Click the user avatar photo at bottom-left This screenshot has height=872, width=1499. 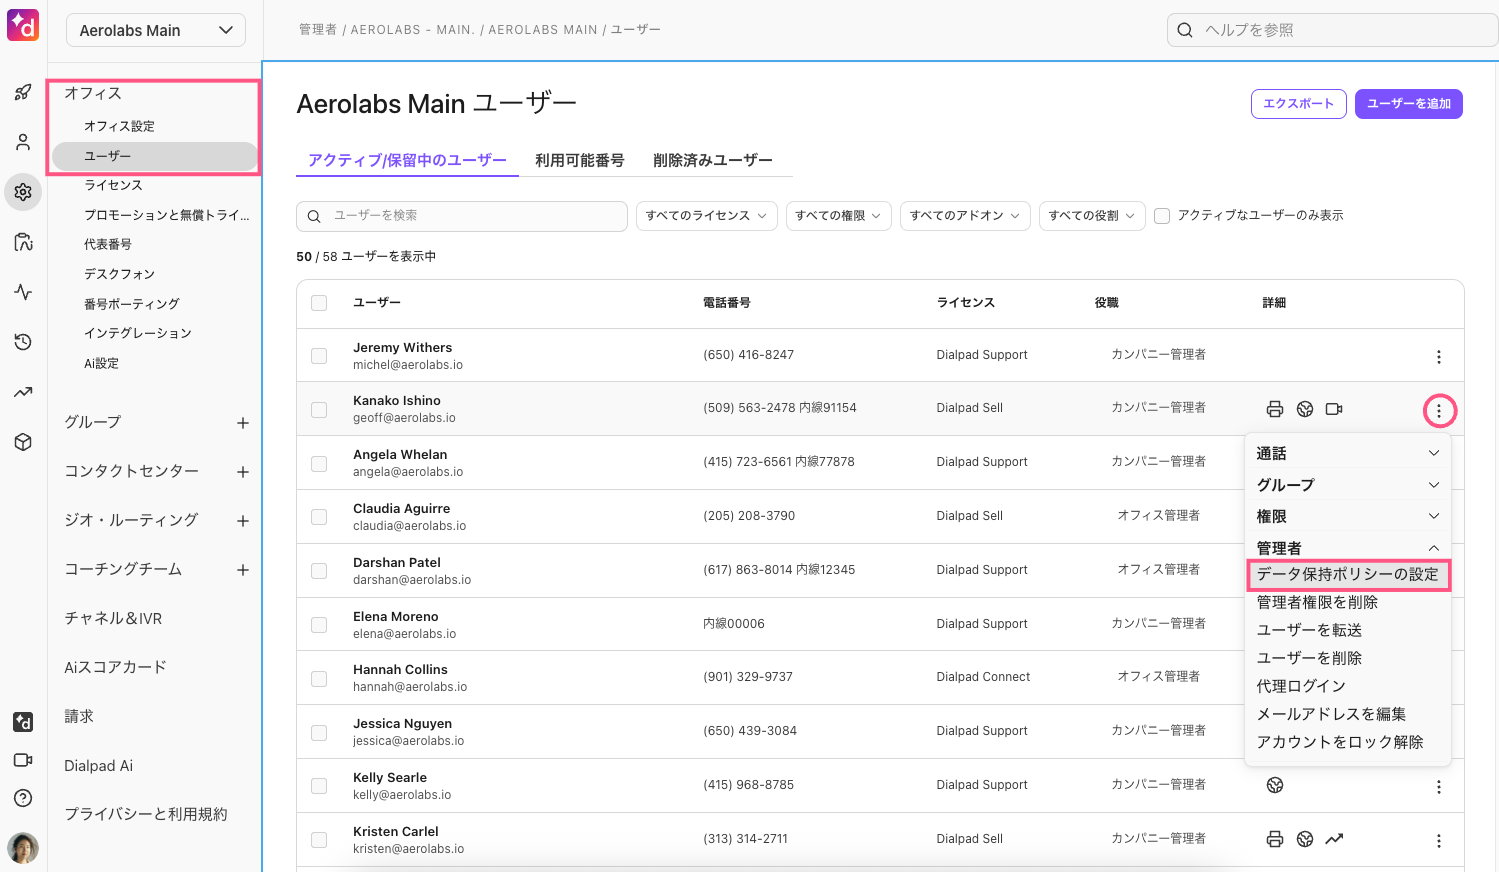point(23,848)
